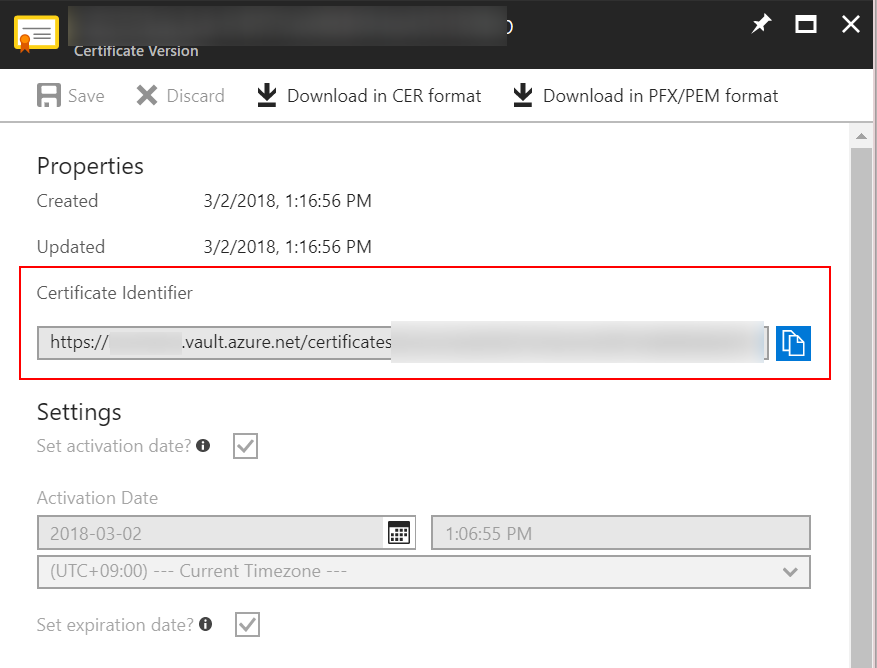Copy the Certificate Identifier to clipboard
This screenshot has height=668, width=877.
tap(793, 343)
